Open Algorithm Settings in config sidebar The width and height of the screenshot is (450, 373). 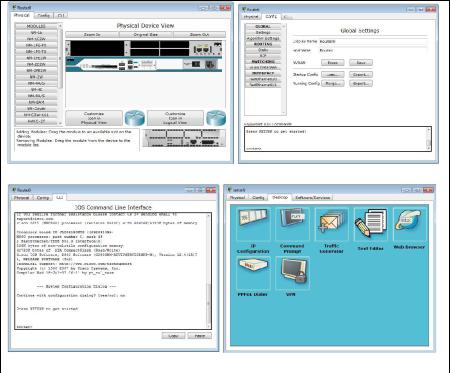pos(263,38)
